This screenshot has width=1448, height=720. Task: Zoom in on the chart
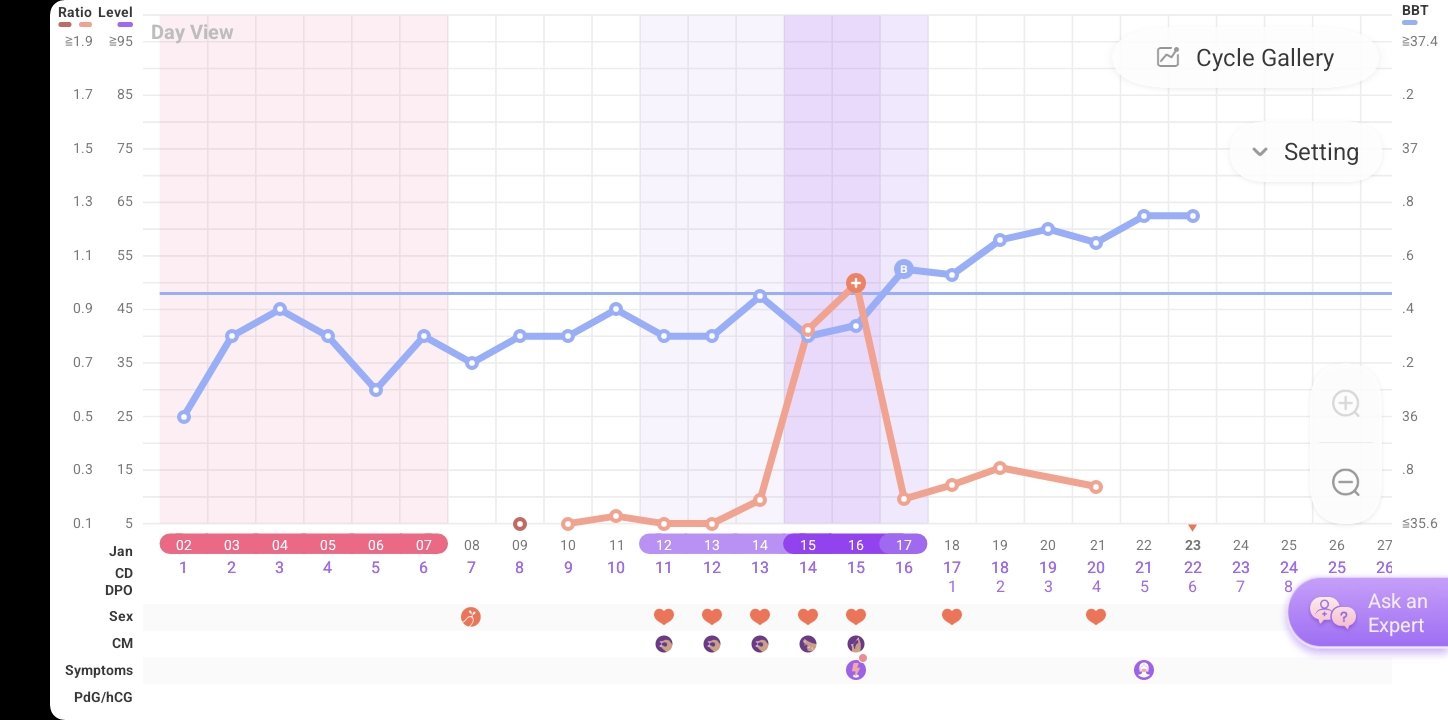pos(1345,404)
